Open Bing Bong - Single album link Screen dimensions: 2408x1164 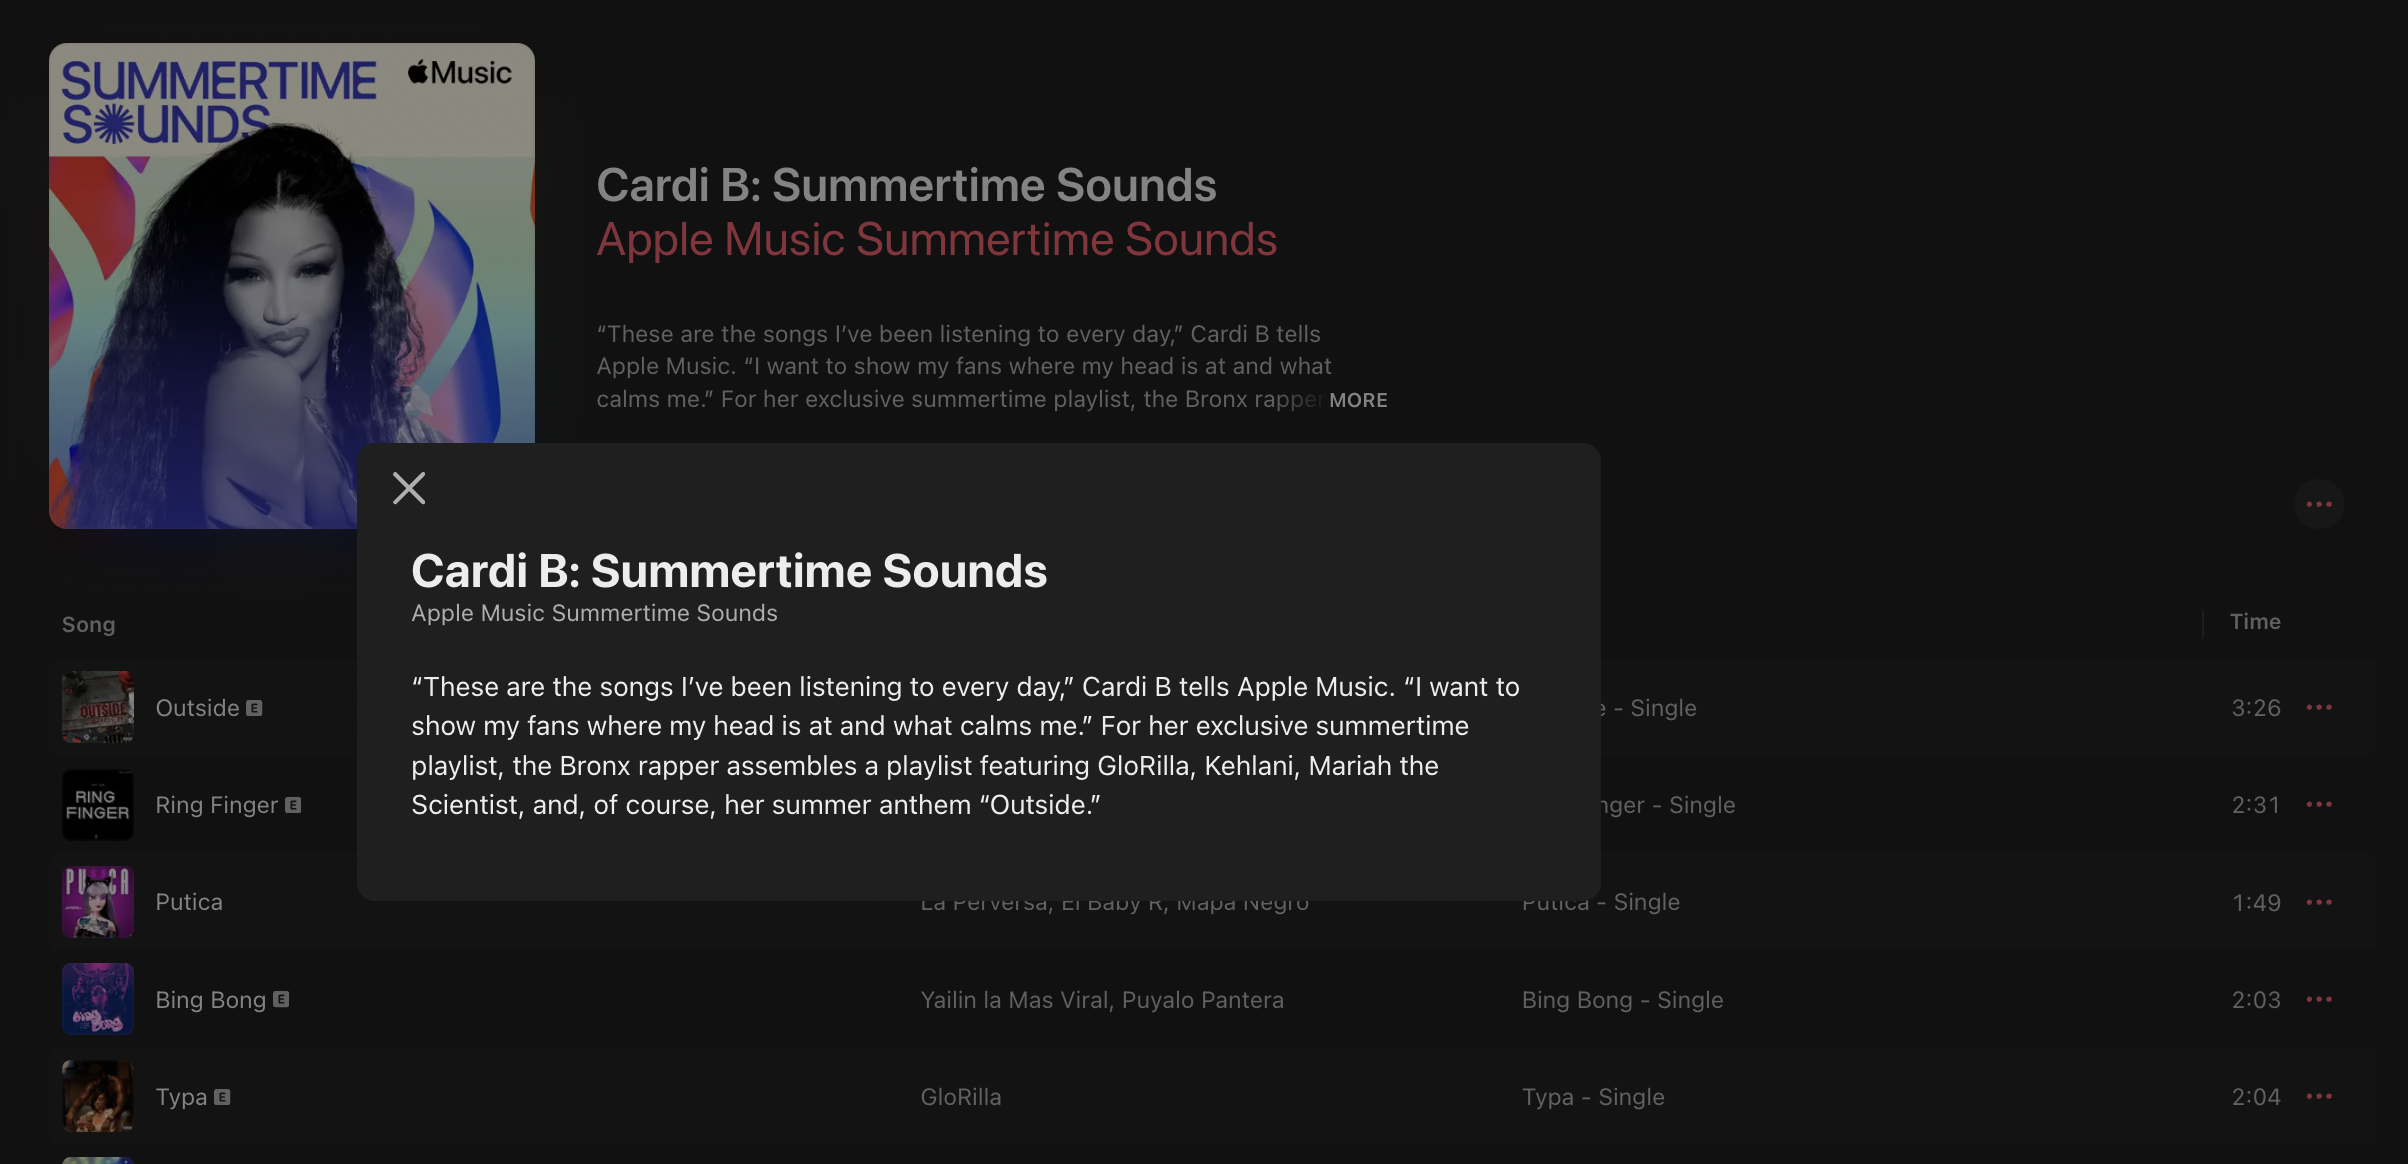[1622, 1000]
